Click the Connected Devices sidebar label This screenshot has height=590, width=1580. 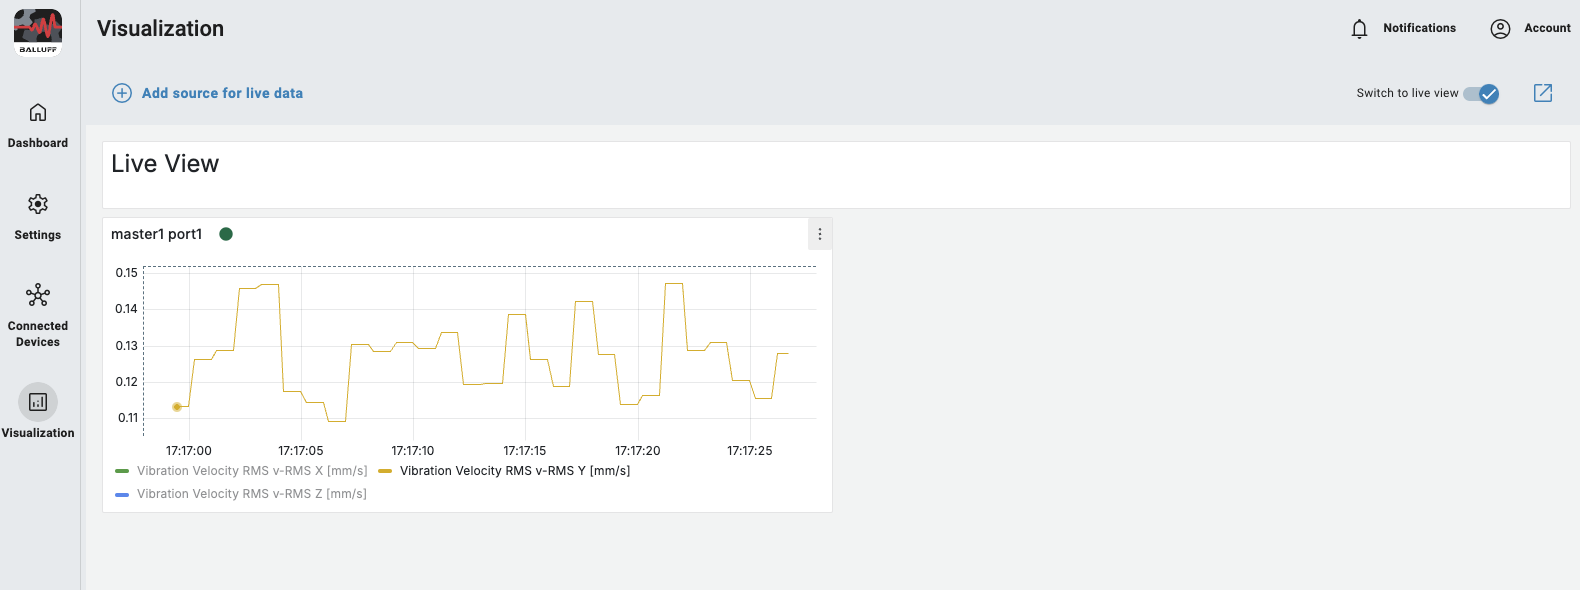[38, 334]
